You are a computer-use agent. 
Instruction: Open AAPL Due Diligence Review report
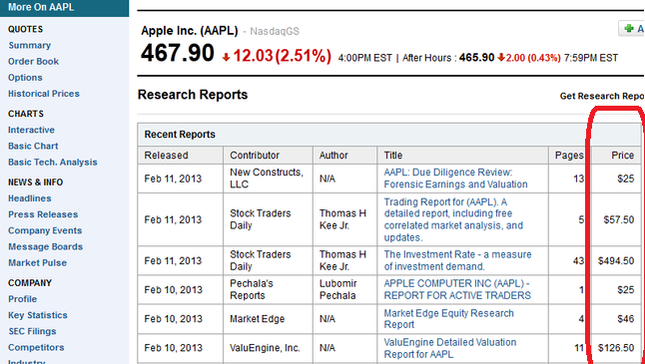point(455,178)
